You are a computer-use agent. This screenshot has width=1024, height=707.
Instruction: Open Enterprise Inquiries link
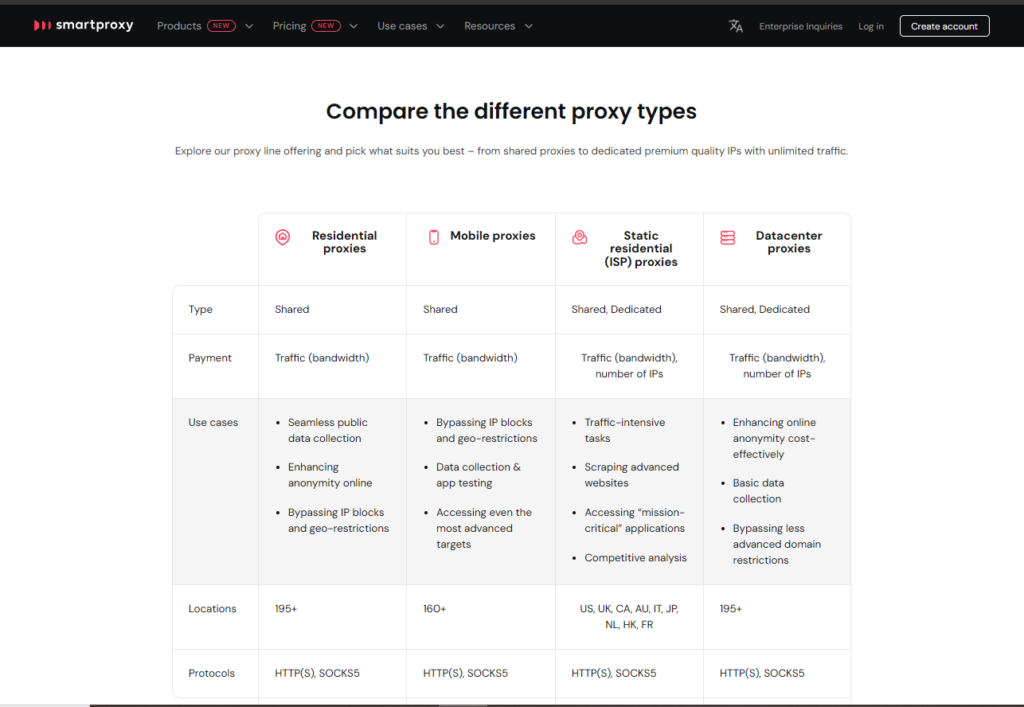(x=801, y=26)
